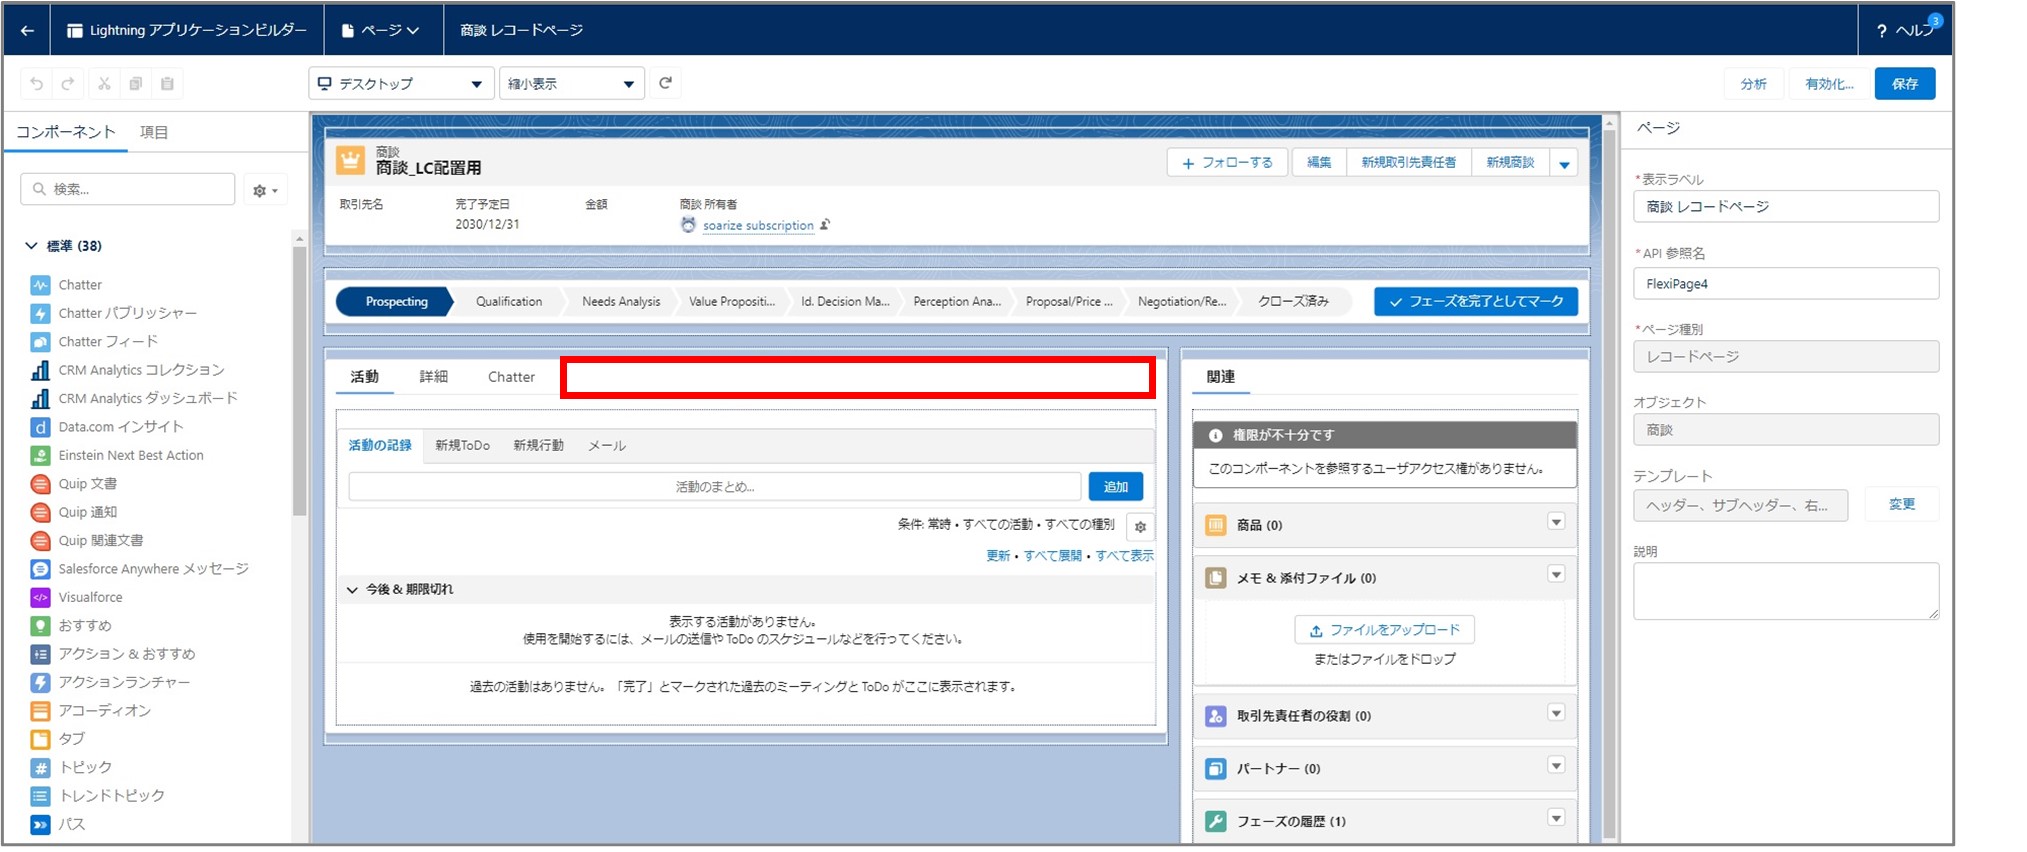The height and width of the screenshot is (852, 2027).
Task: Click the 保存 save button
Action: click(x=1905, y=84)
